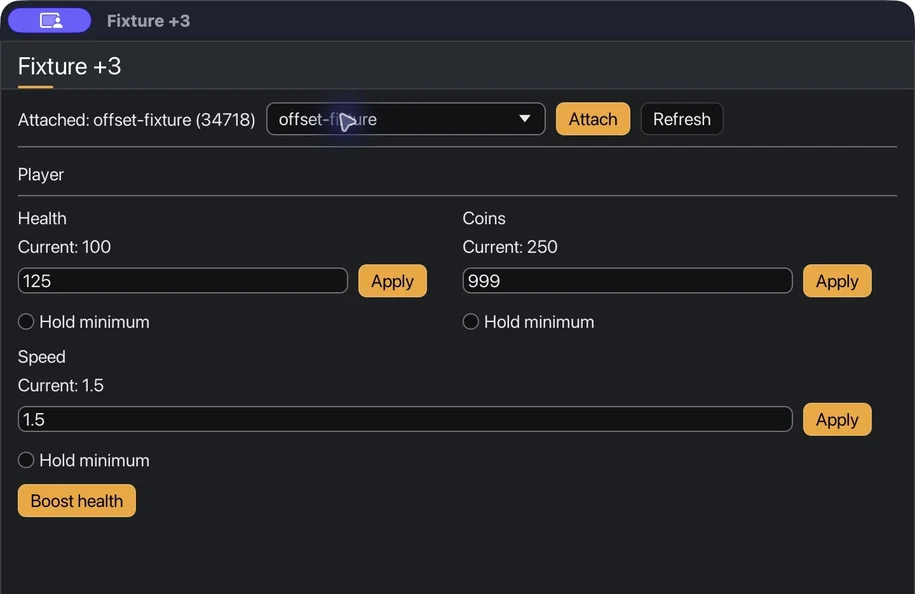Click the Health label

click(42, 218)
